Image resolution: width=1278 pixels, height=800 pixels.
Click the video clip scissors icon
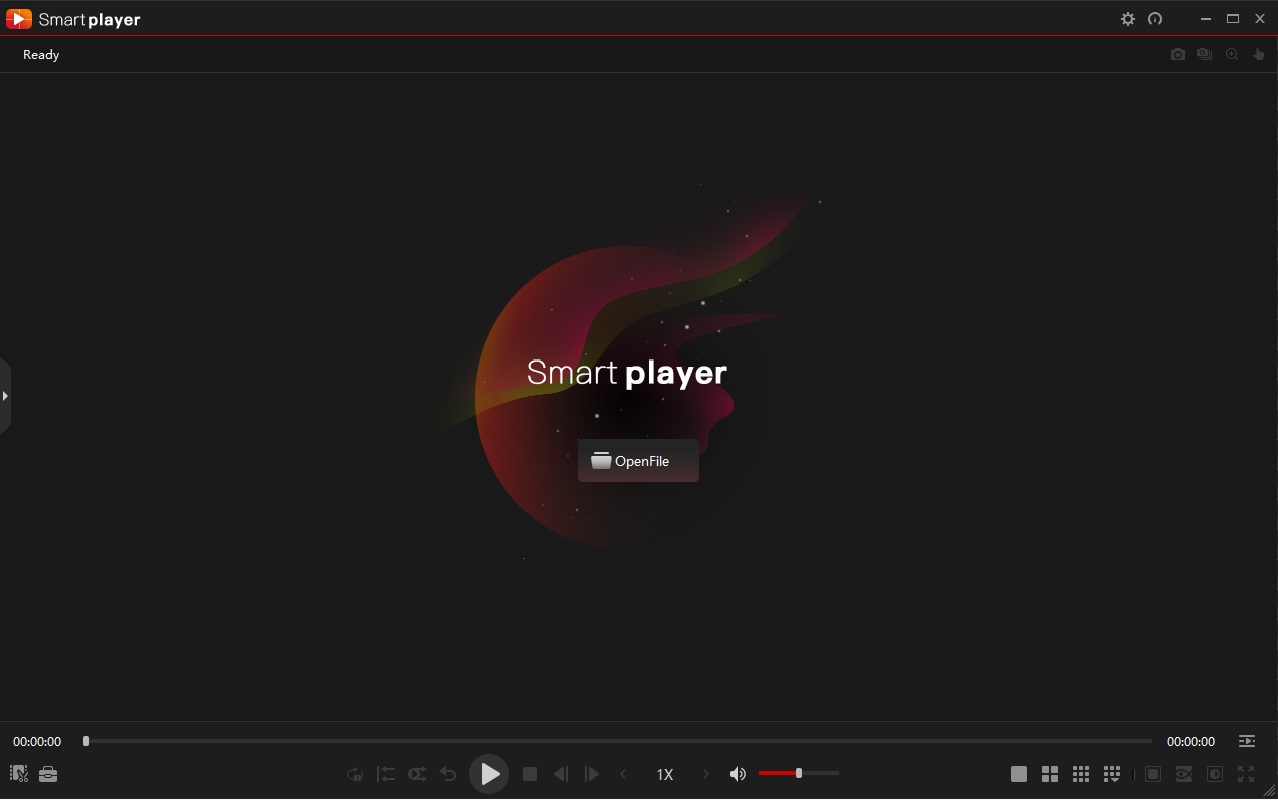[x=18, y=773]
